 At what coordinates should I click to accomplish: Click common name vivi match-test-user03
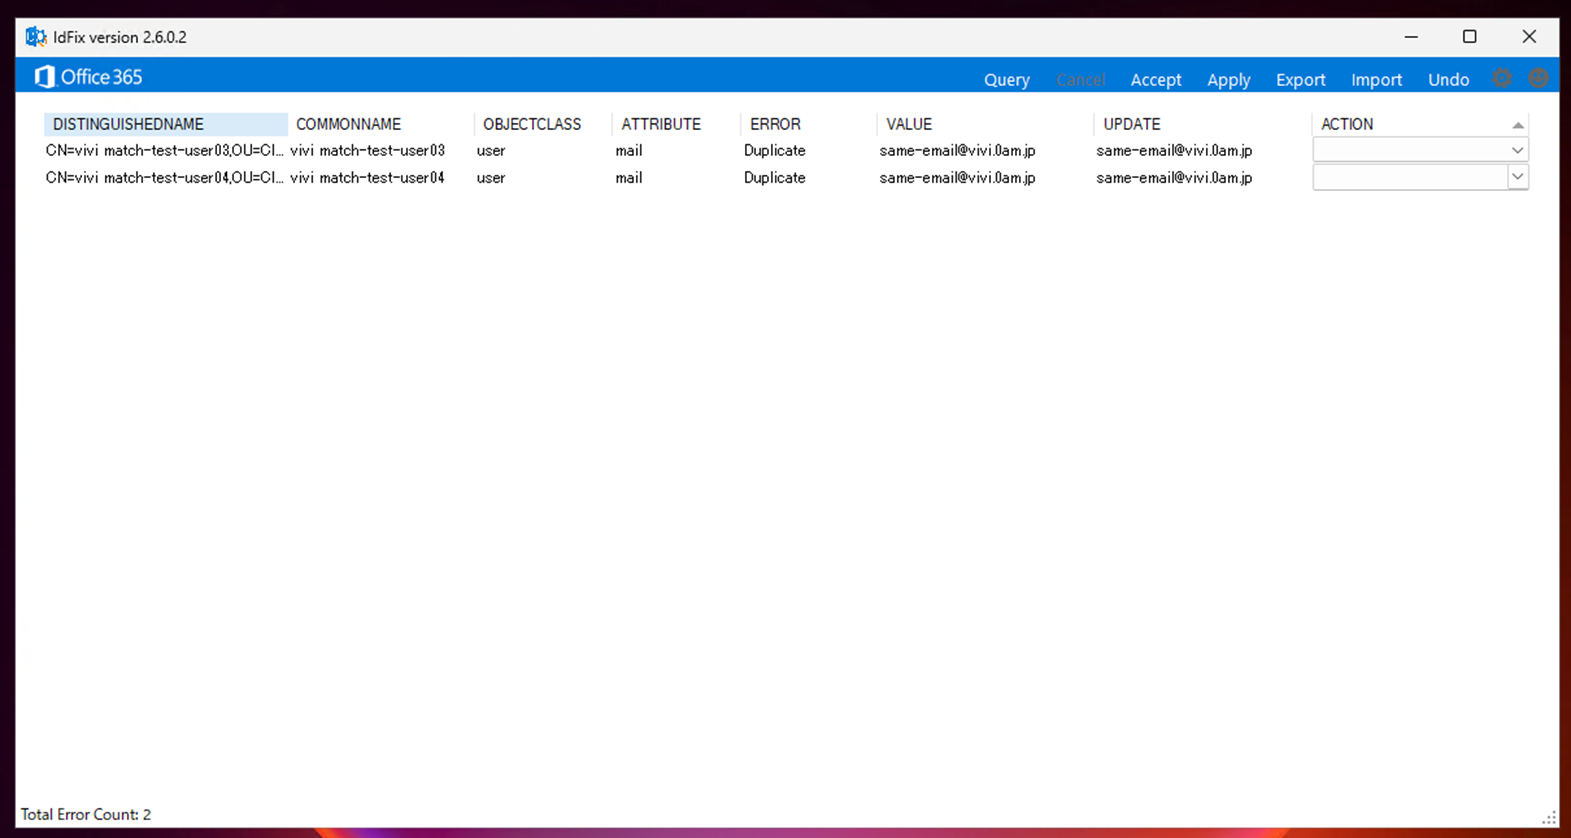(x=367, y=150)
